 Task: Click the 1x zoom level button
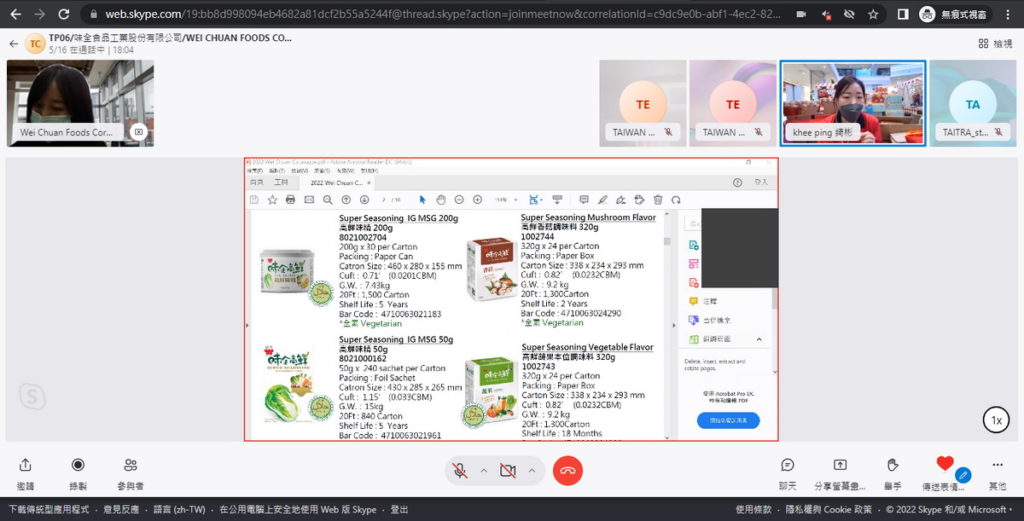(997, 420)
